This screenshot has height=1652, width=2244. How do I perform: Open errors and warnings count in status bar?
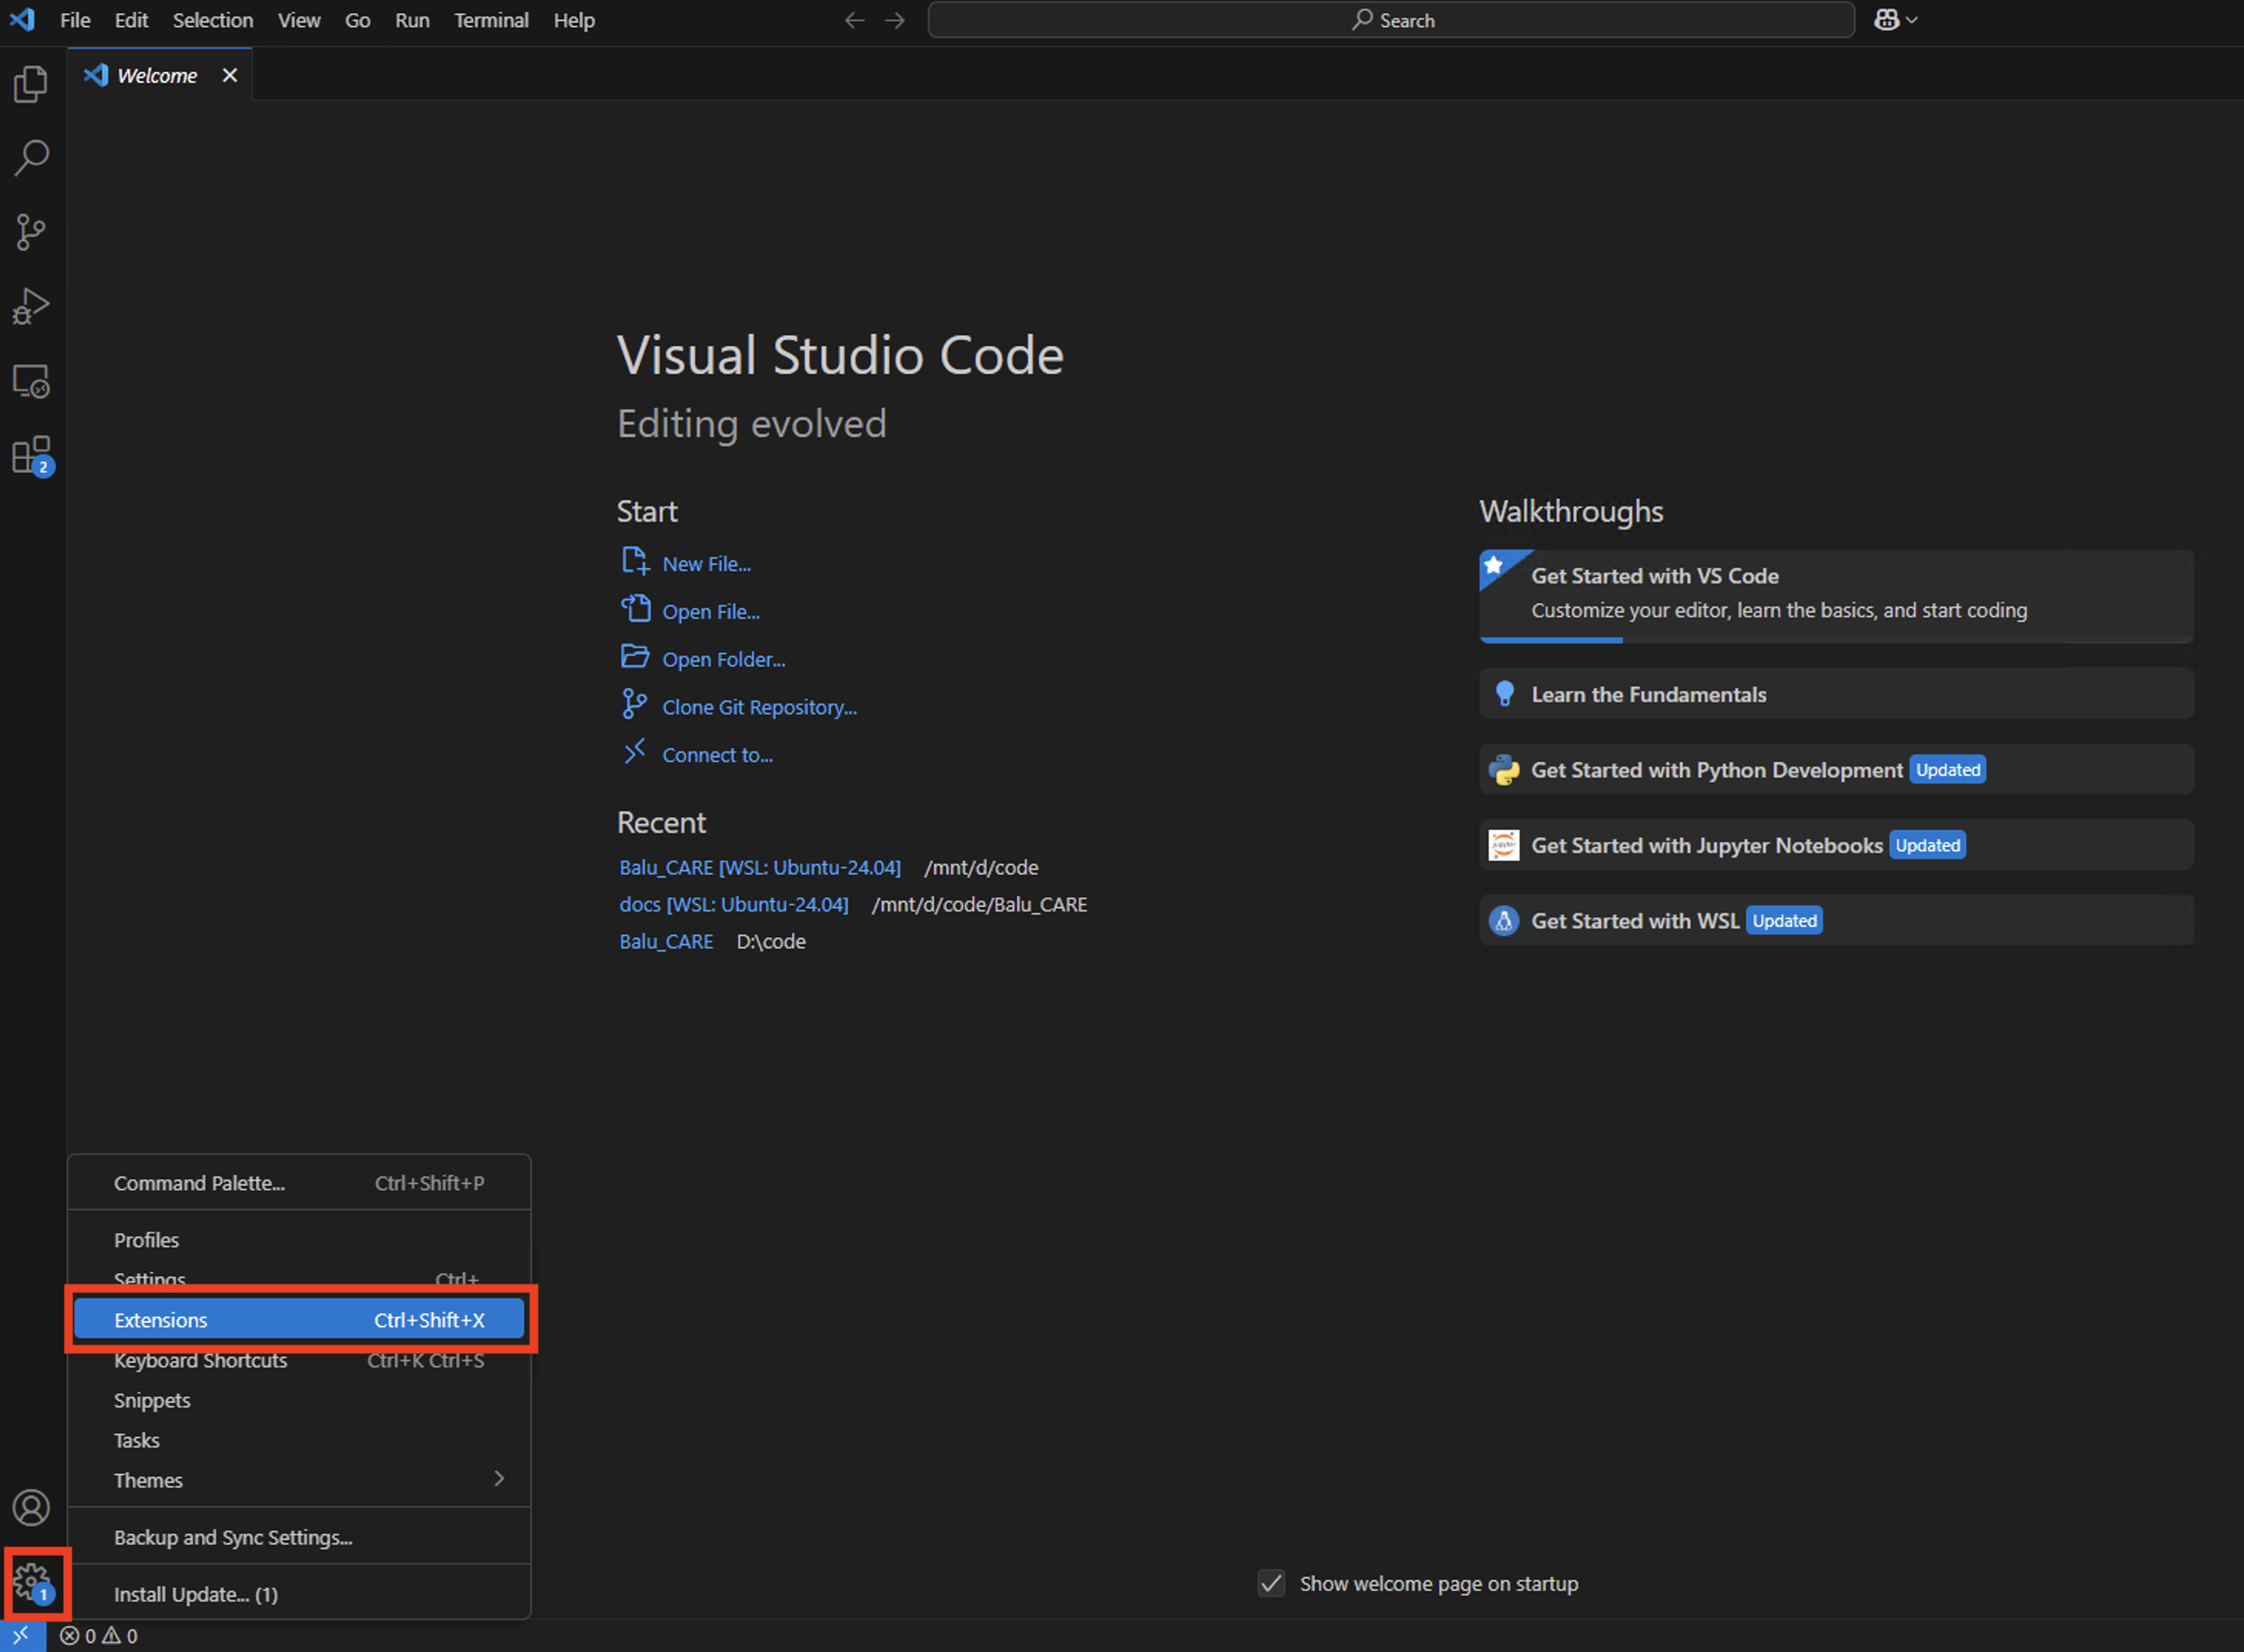pyautogui.click(x=99, y=1636)
